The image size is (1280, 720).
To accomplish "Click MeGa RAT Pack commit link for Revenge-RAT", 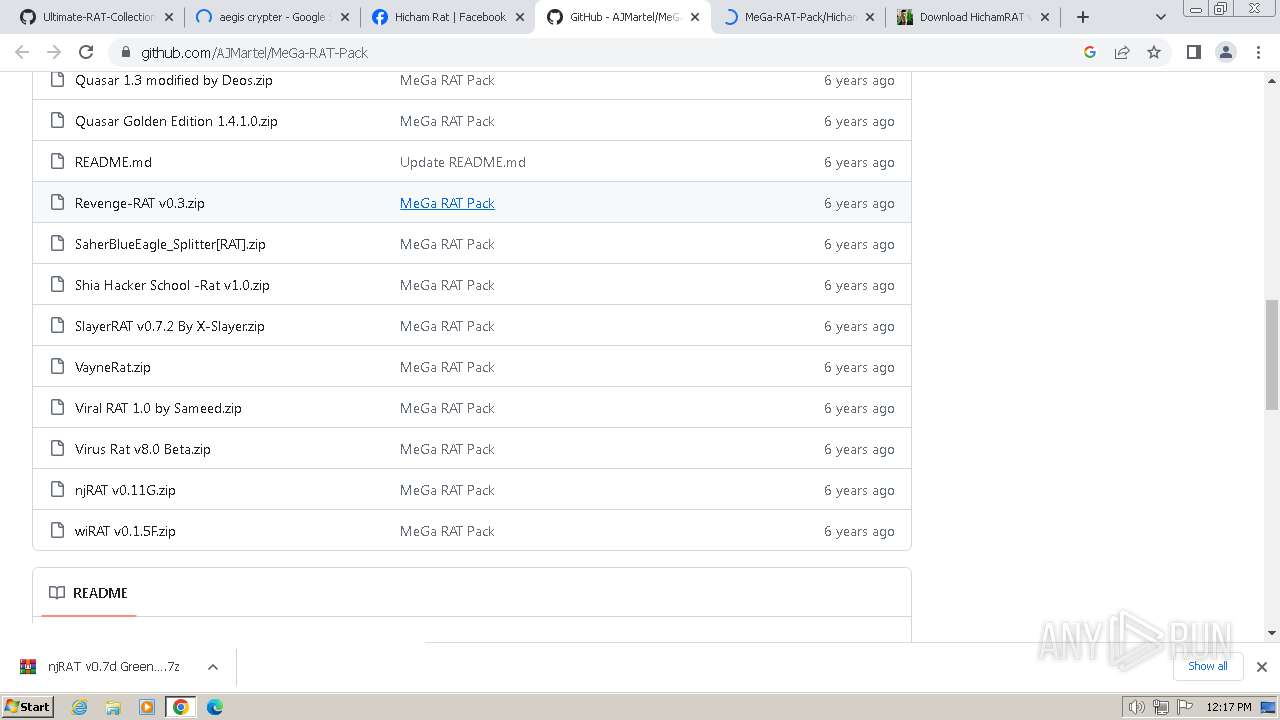I will [x=447, y=203].
